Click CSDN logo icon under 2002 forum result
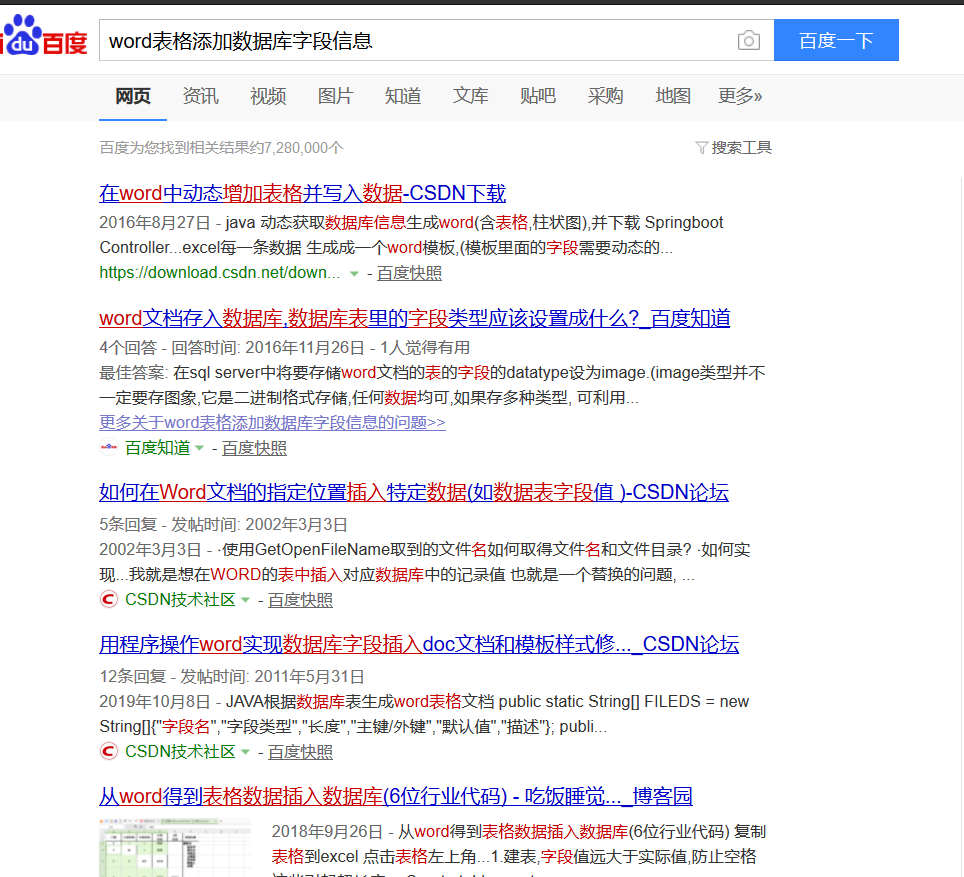 (109, 599)
